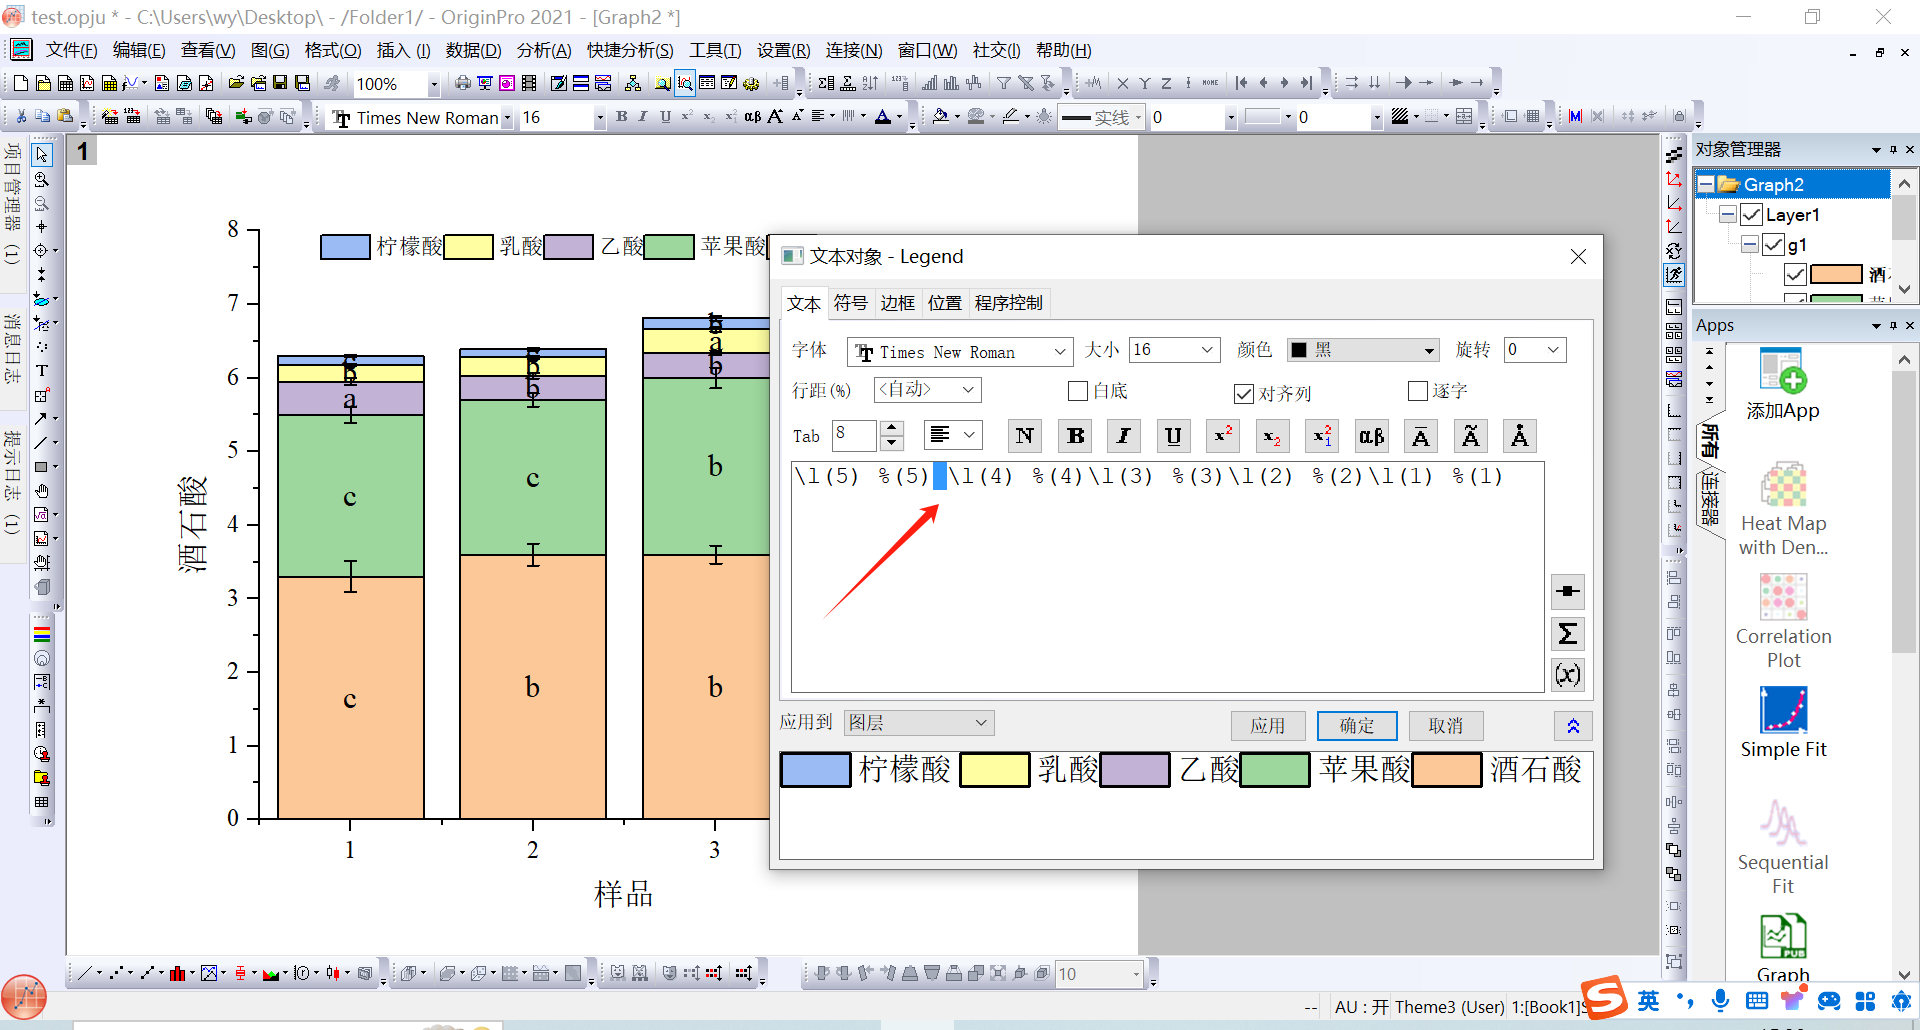1920x1030 pixels.
Task: Enable the 逐字 checkbox
Action: click(1417, 391)
